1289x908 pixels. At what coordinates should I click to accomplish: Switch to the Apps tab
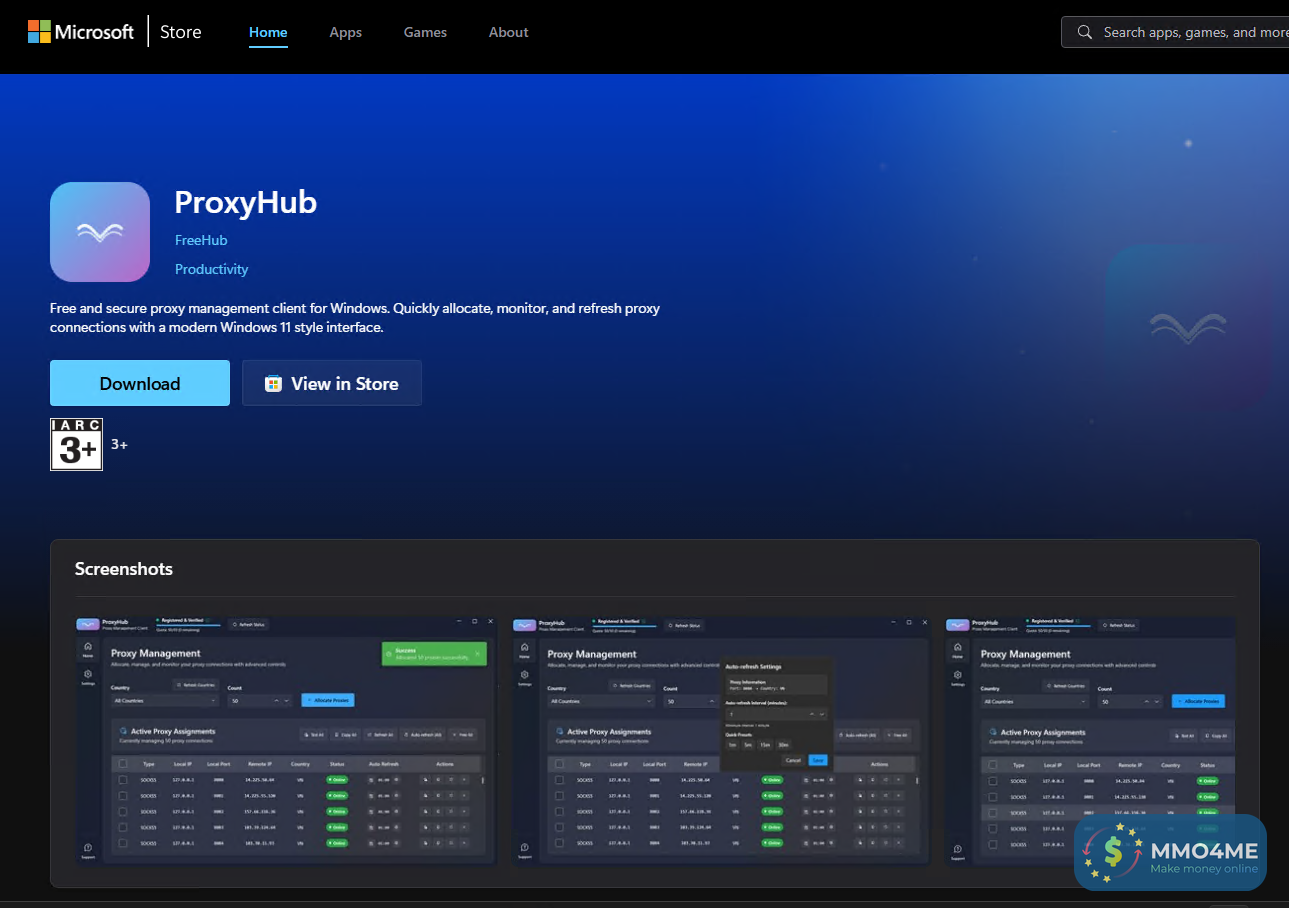pos(346,32)
